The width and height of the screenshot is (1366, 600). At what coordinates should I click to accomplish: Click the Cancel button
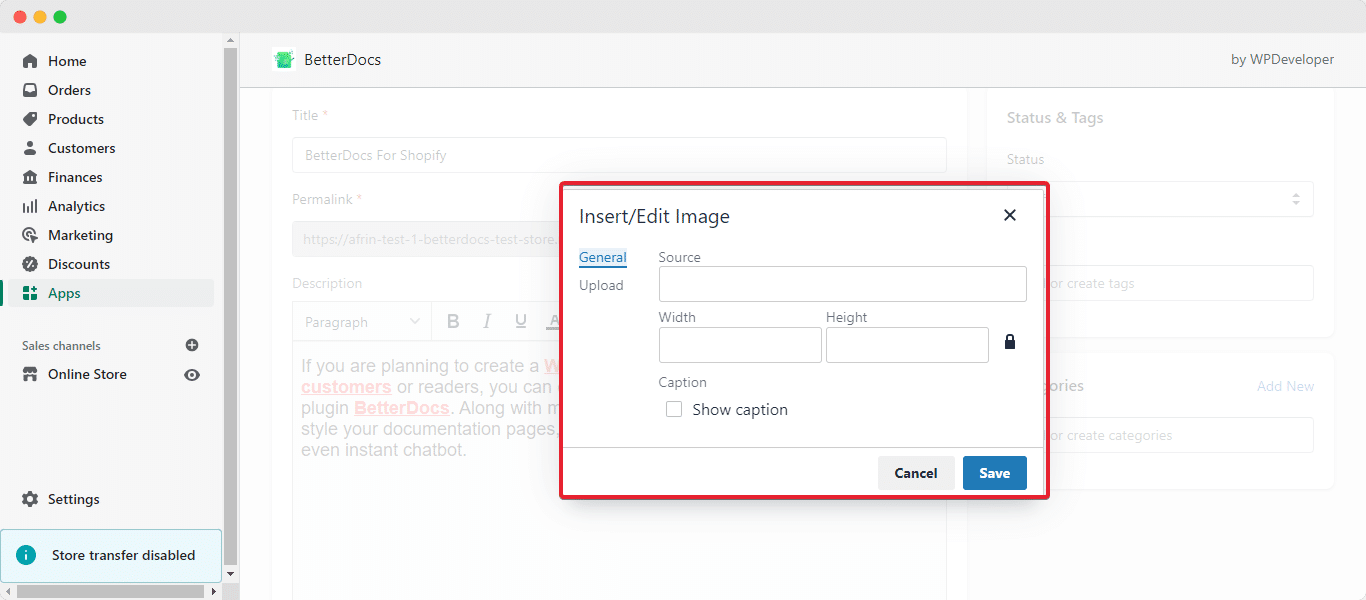[x=916, y=472]
